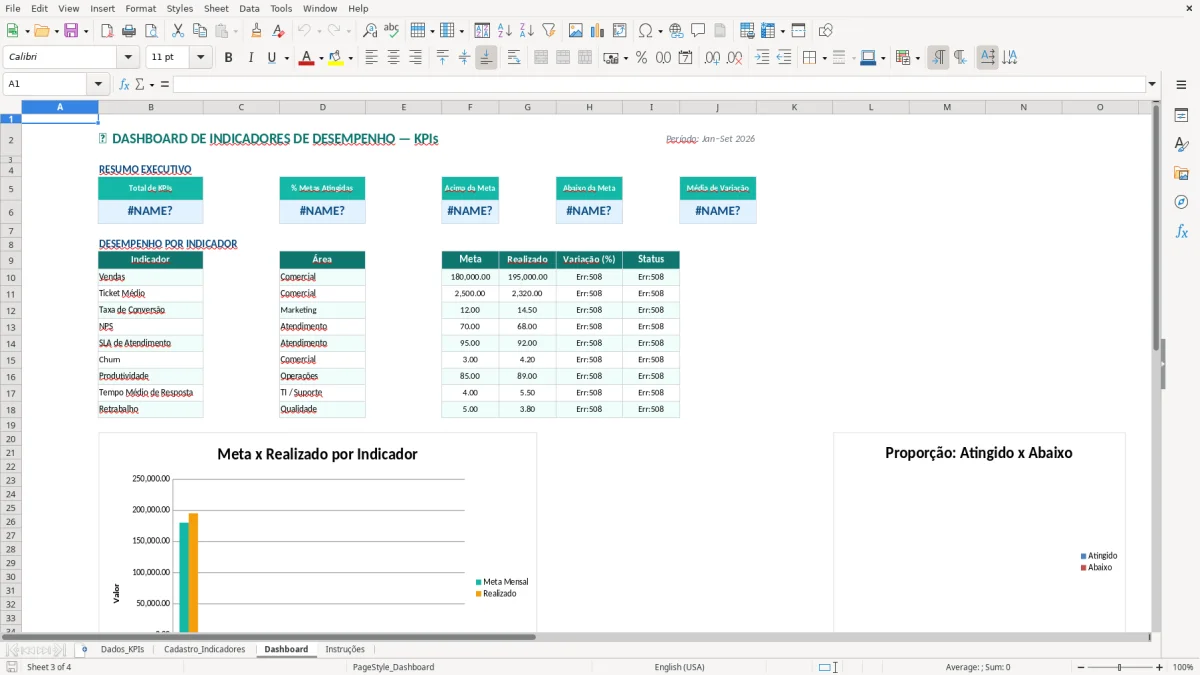Select column D header

click(322, 107)
